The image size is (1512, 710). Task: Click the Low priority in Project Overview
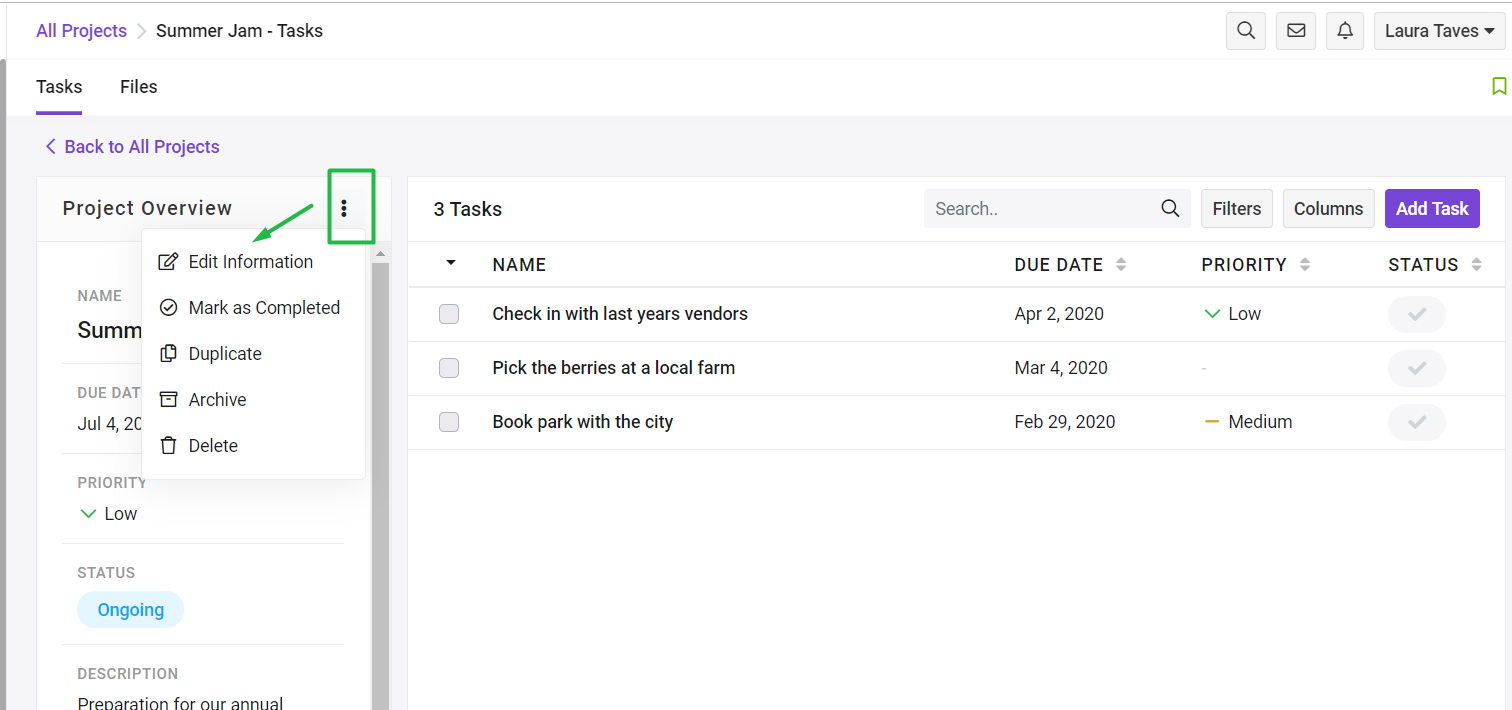coord(108,514)
